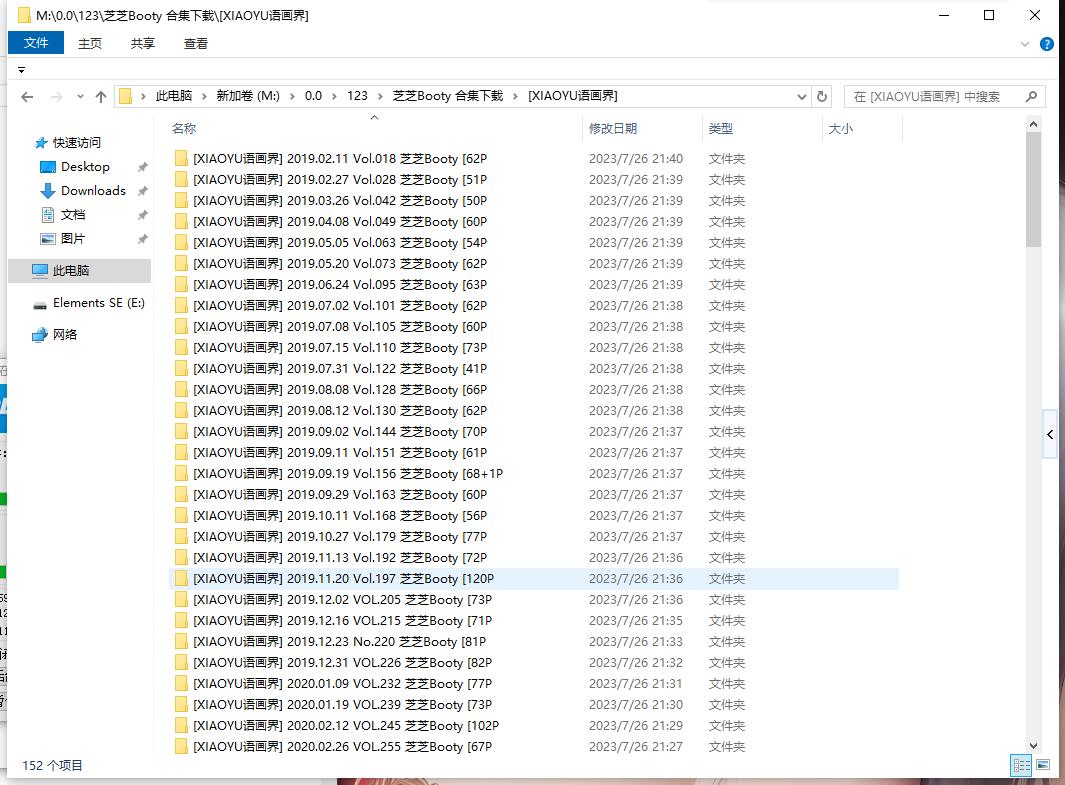Screen dimensions: 1065x785
Task: Expand the ribbon with chevron
Action: click(1025, 44)
